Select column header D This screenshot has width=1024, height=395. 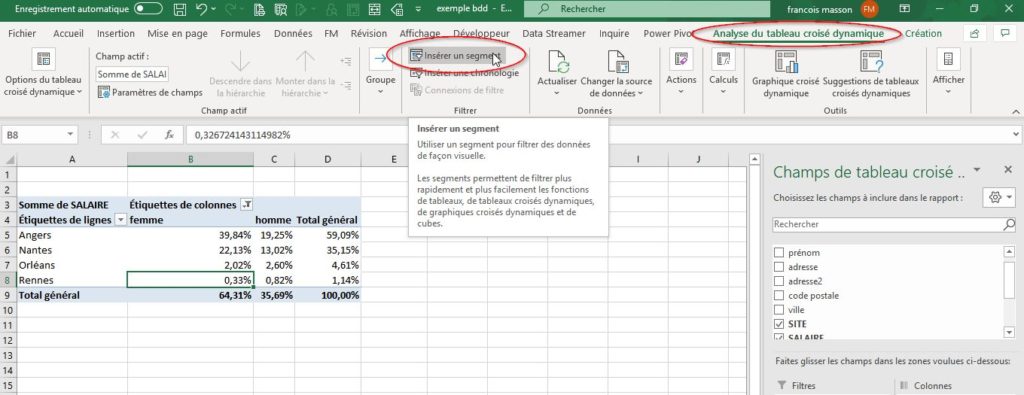point(327,159)
